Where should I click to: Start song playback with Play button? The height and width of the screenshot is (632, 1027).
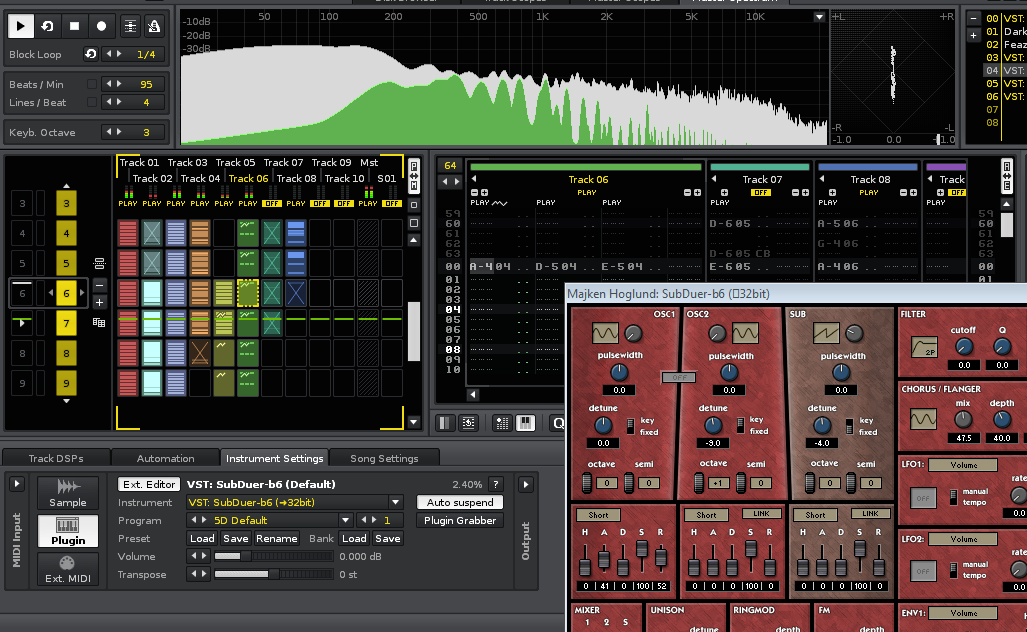point(20,26)
